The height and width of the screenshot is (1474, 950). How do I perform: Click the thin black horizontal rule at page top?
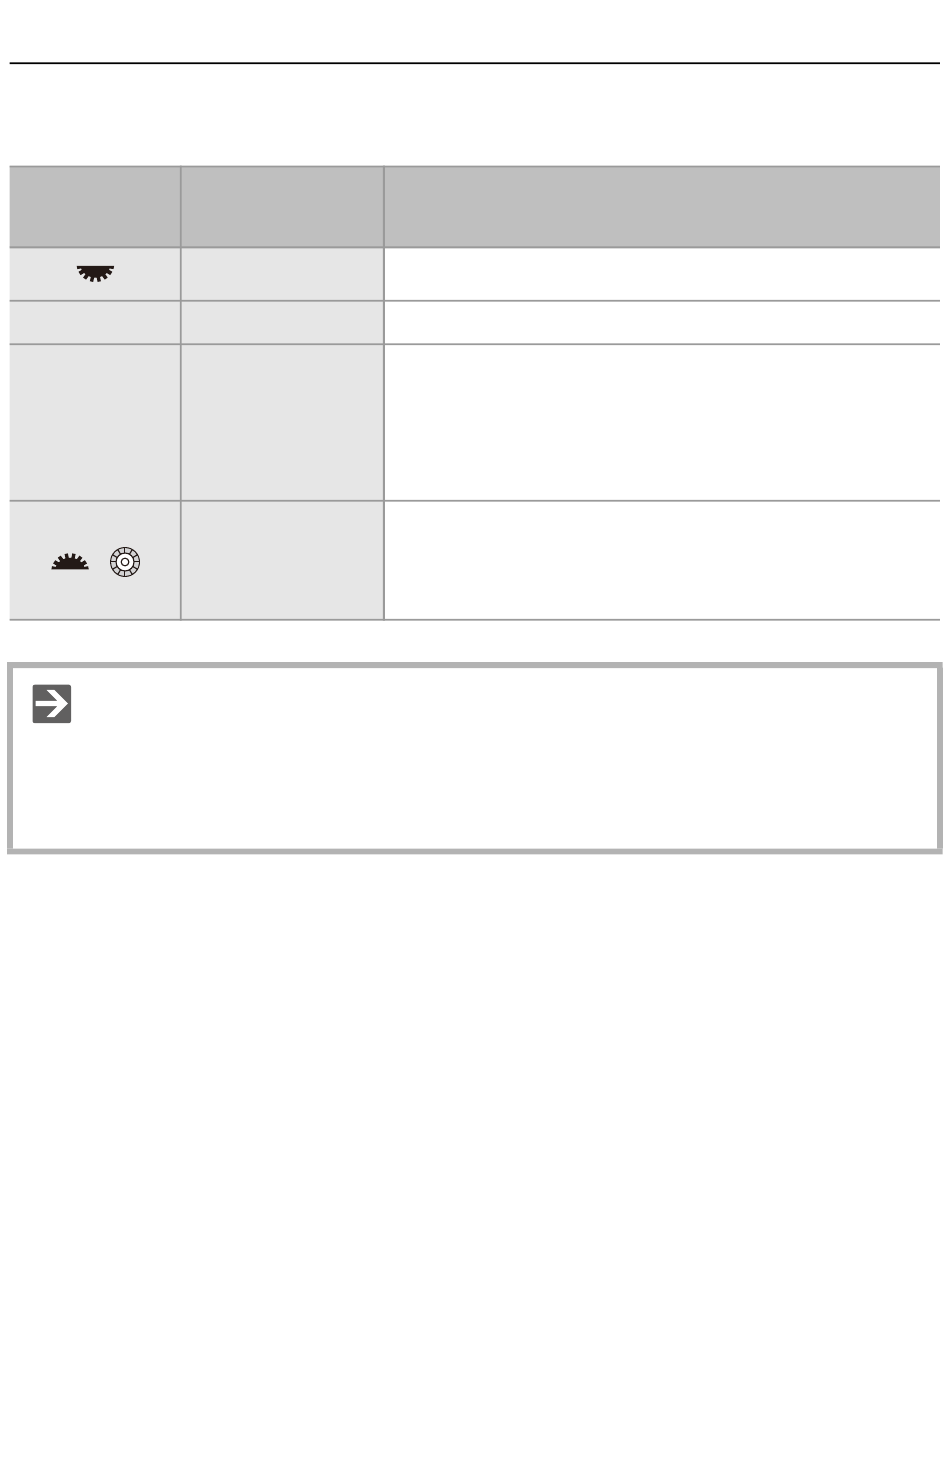point(475,63)
